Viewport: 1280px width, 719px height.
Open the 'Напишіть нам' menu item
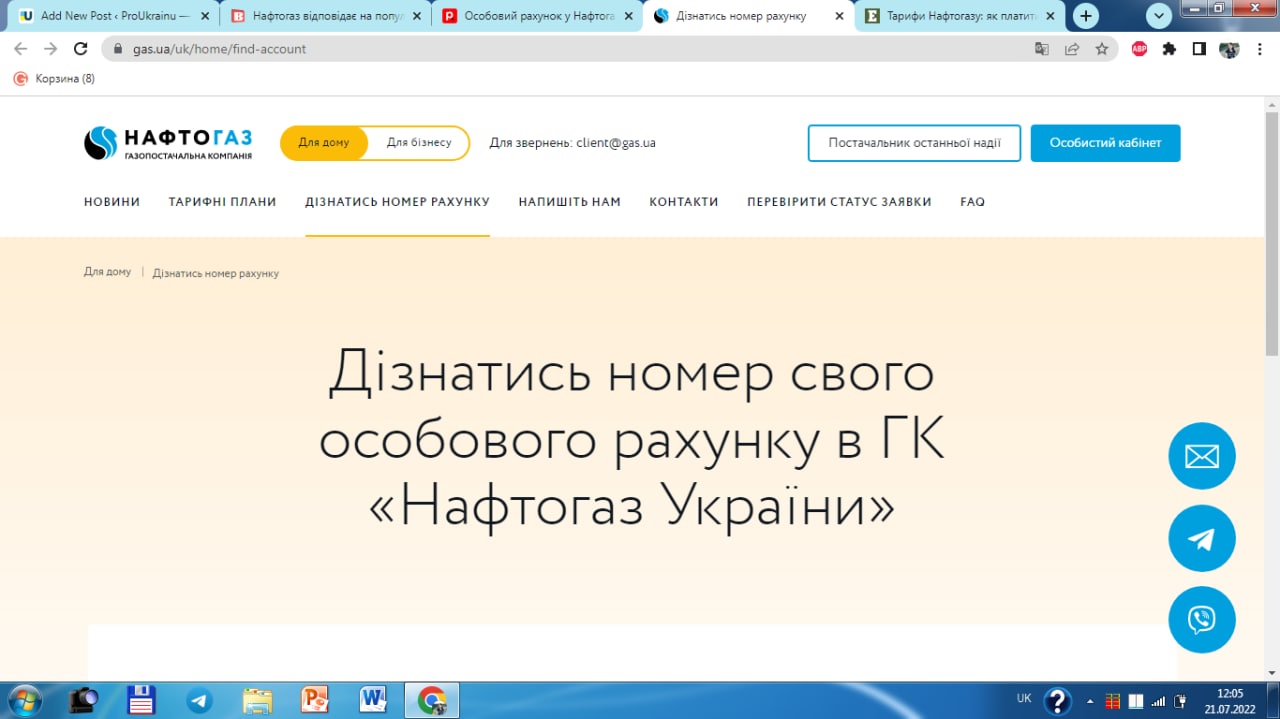pos(569,202)
